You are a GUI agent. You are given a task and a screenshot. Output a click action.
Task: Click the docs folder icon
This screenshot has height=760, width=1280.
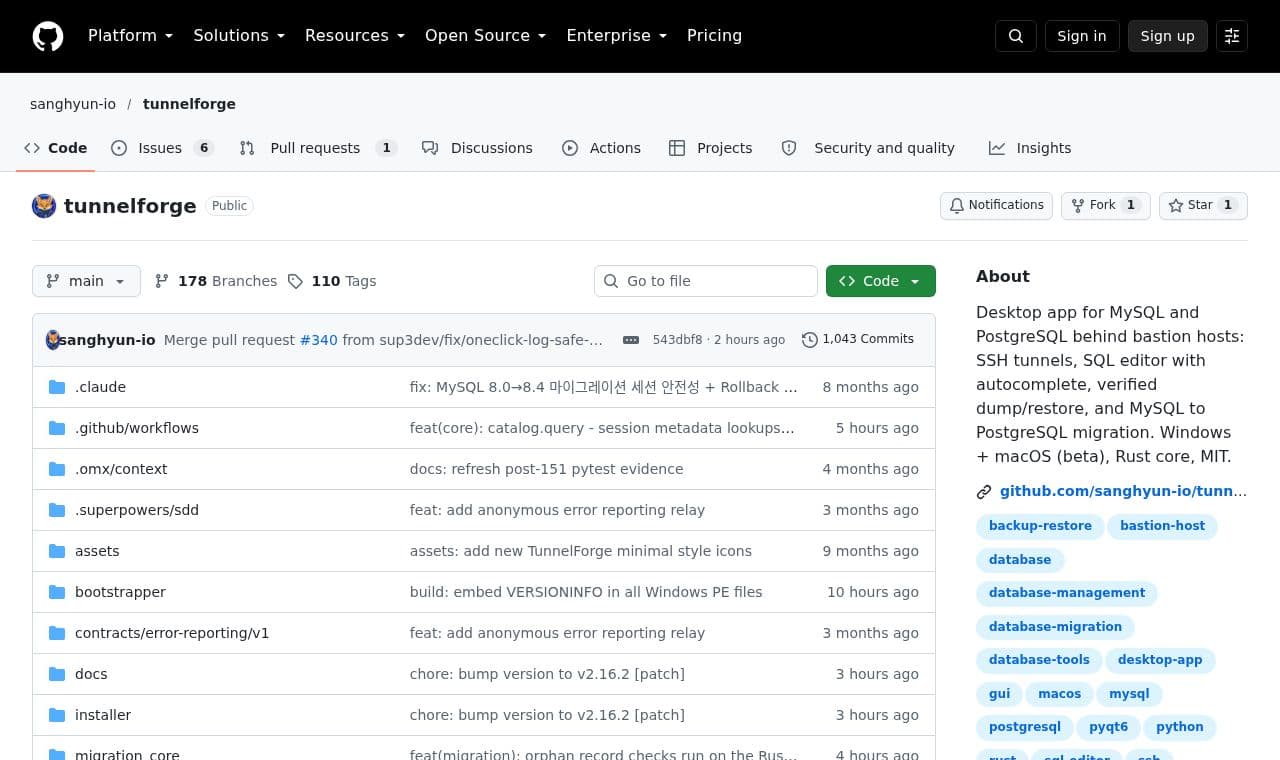pyautogui.click(x=57, y=674)
